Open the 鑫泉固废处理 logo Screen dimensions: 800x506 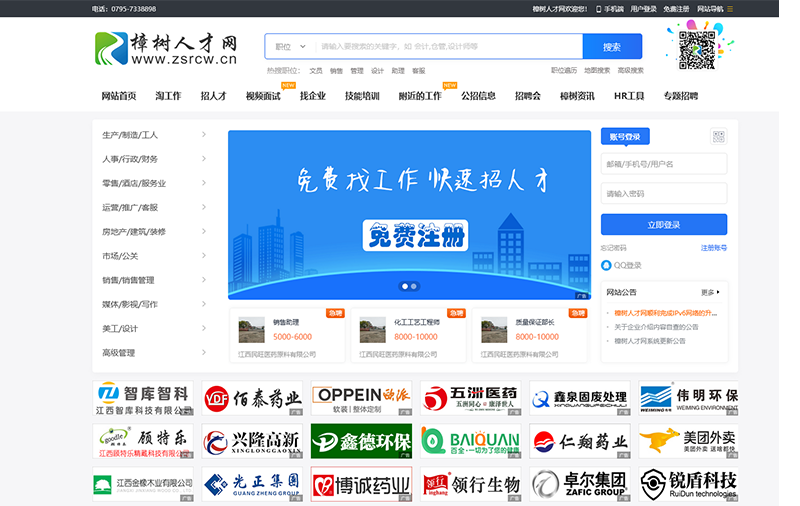click(580, 398)
